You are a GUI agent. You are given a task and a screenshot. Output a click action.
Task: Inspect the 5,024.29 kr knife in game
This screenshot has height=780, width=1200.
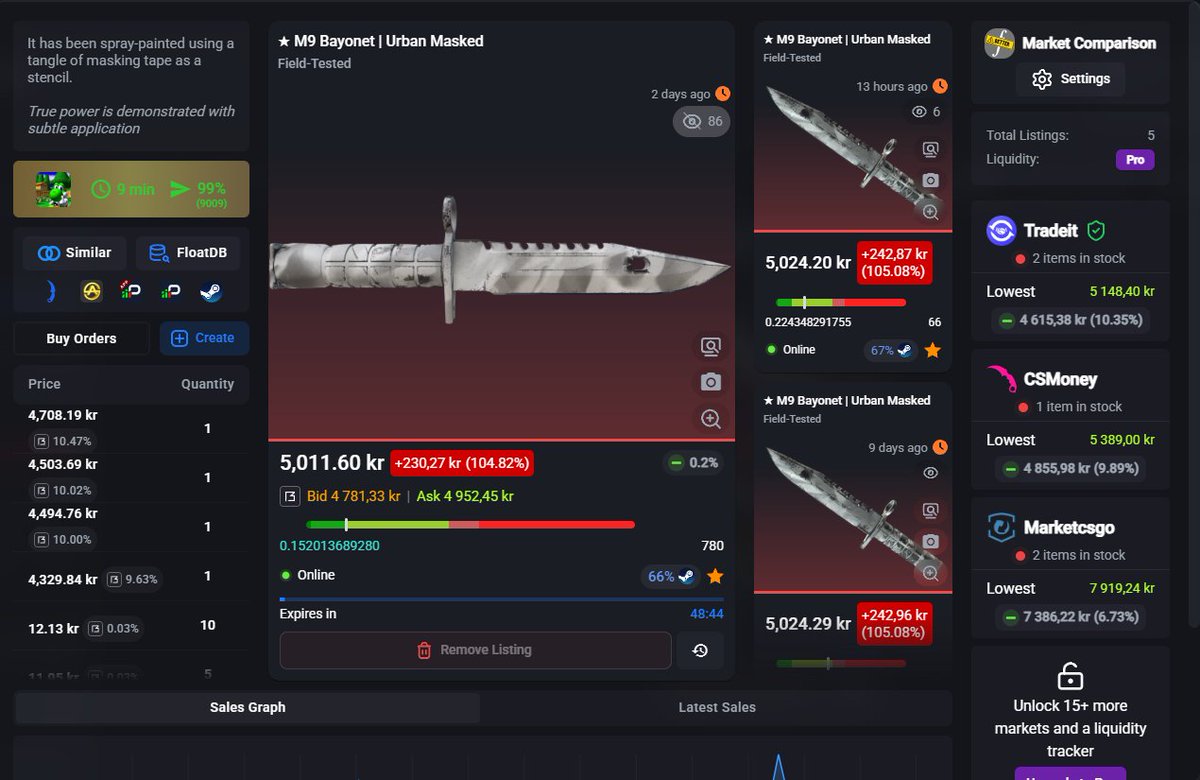tap(931, 511)
